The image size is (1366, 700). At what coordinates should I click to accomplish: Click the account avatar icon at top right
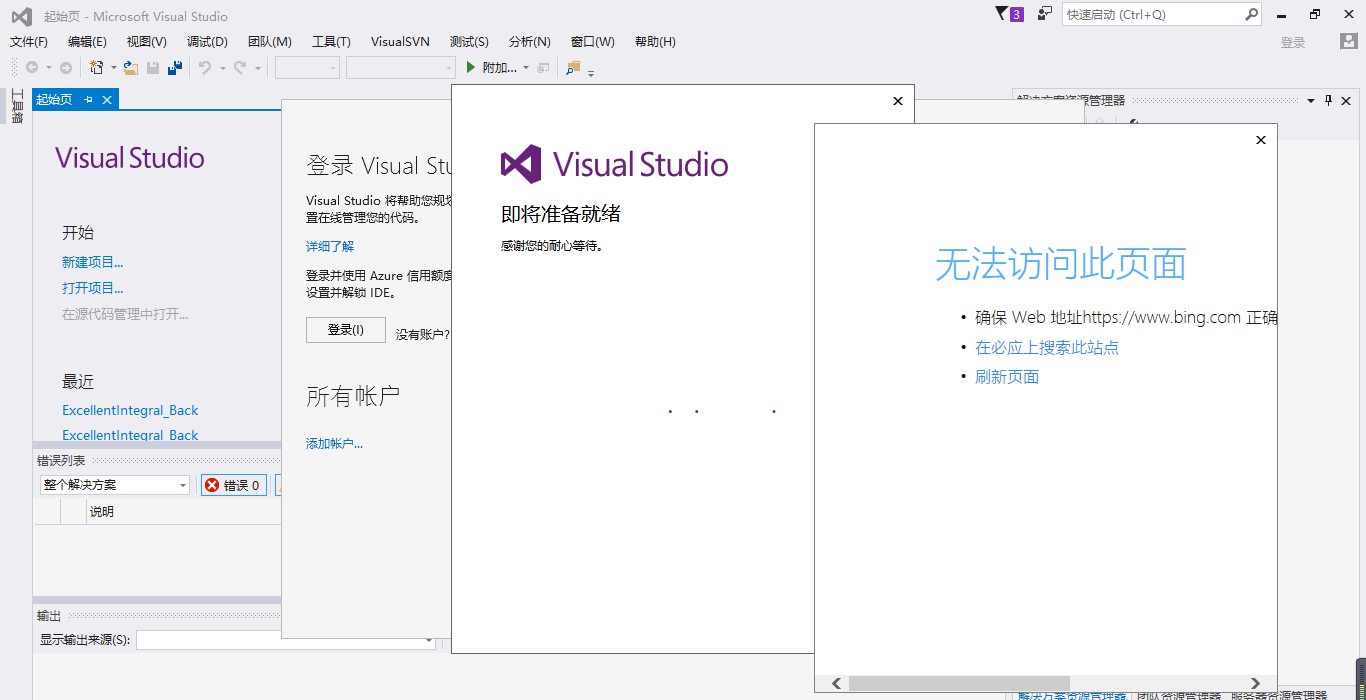pos(1348,41)
